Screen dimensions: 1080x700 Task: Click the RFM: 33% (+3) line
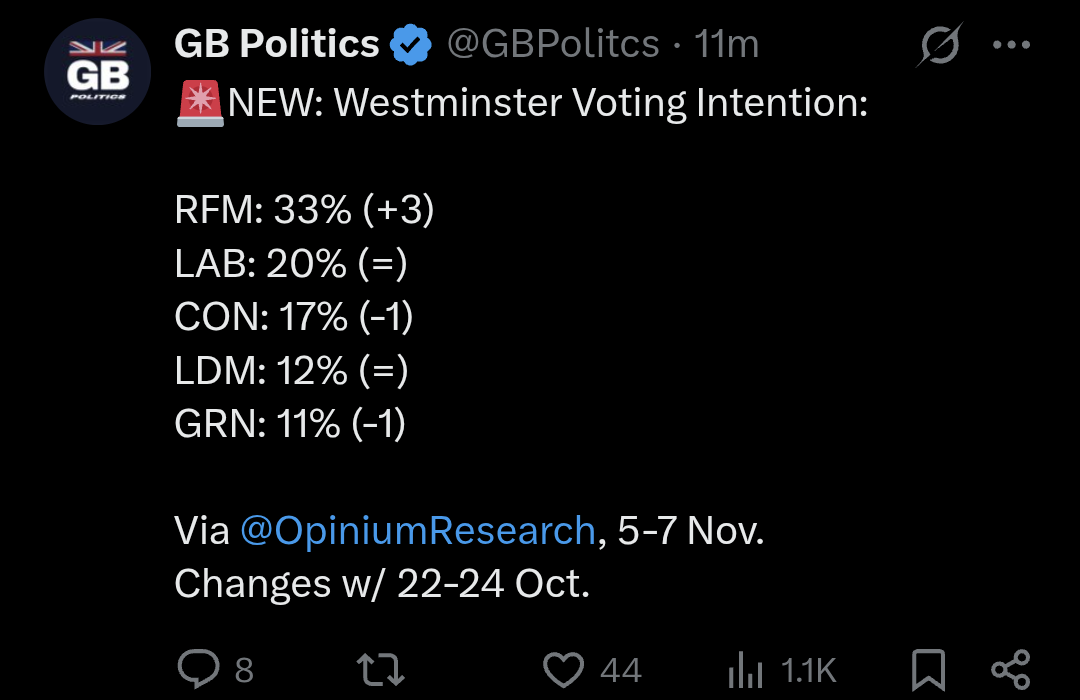point(305,210)
